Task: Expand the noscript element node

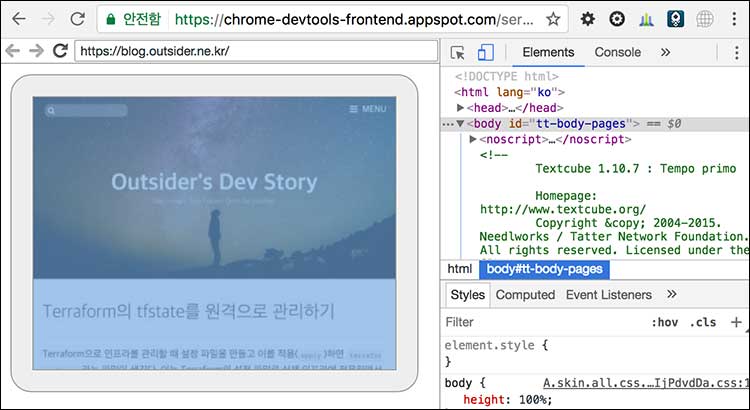Action: coord(473,139)
